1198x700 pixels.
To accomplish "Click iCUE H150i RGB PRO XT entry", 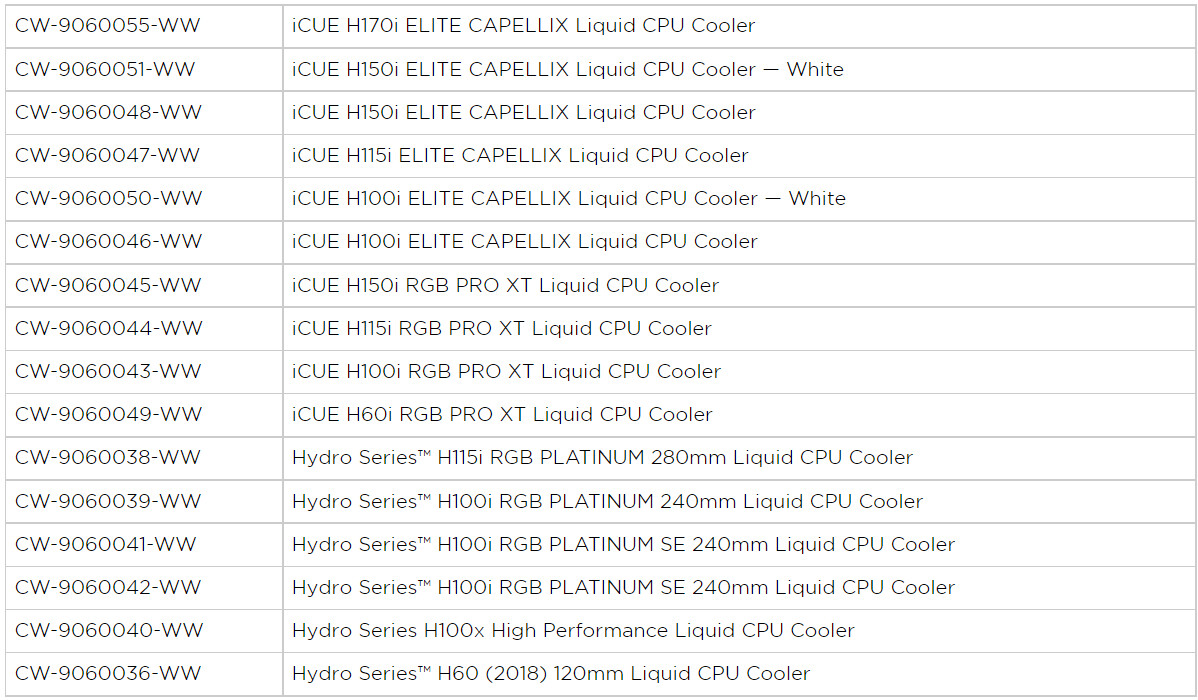I will point(505,285).
